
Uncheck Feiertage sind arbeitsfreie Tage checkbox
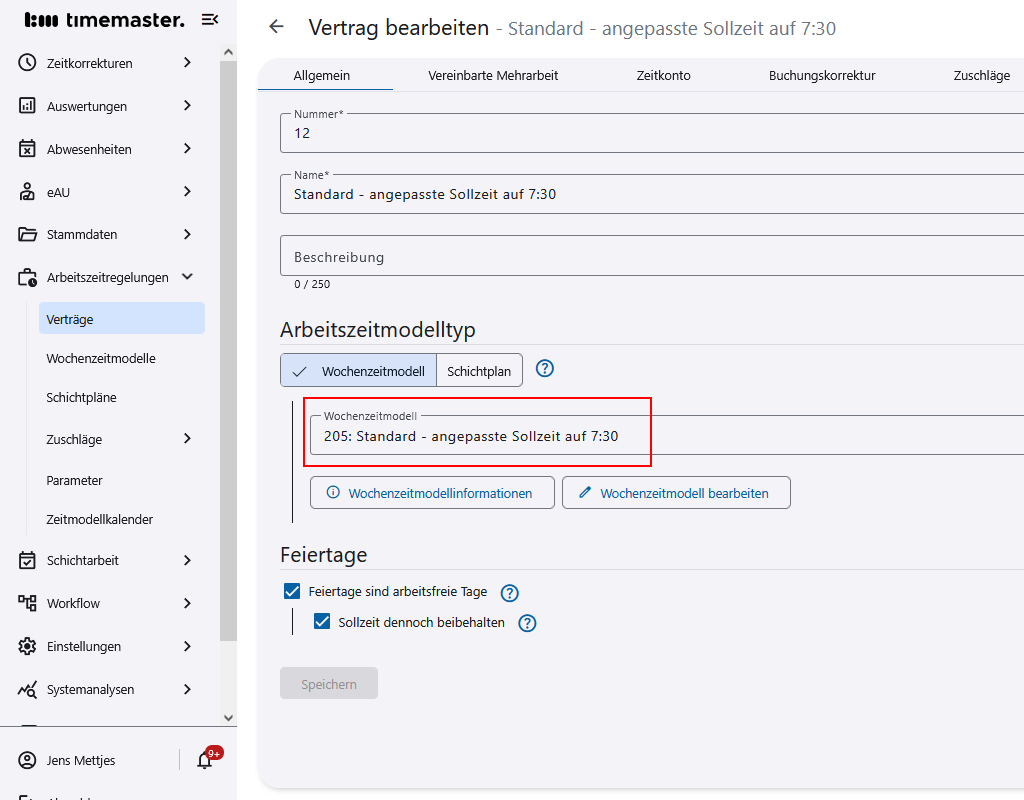[x=292, y=591]
